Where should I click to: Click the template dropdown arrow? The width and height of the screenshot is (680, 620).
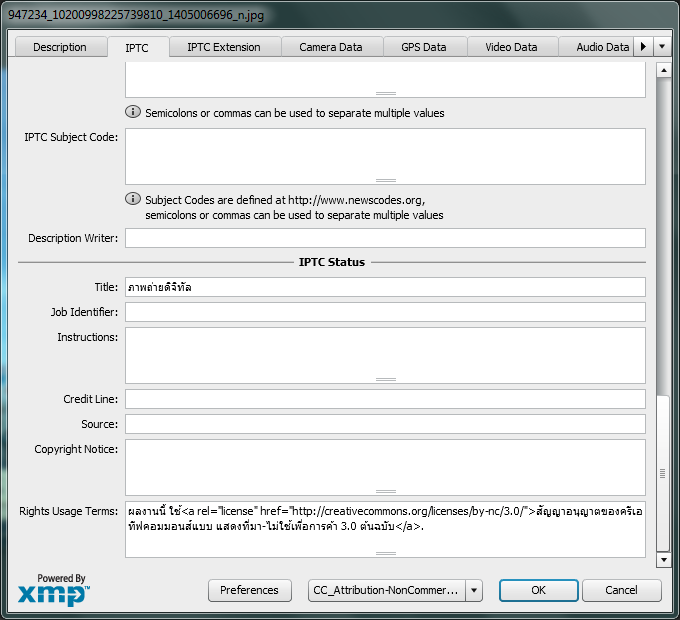pos(474,590)
